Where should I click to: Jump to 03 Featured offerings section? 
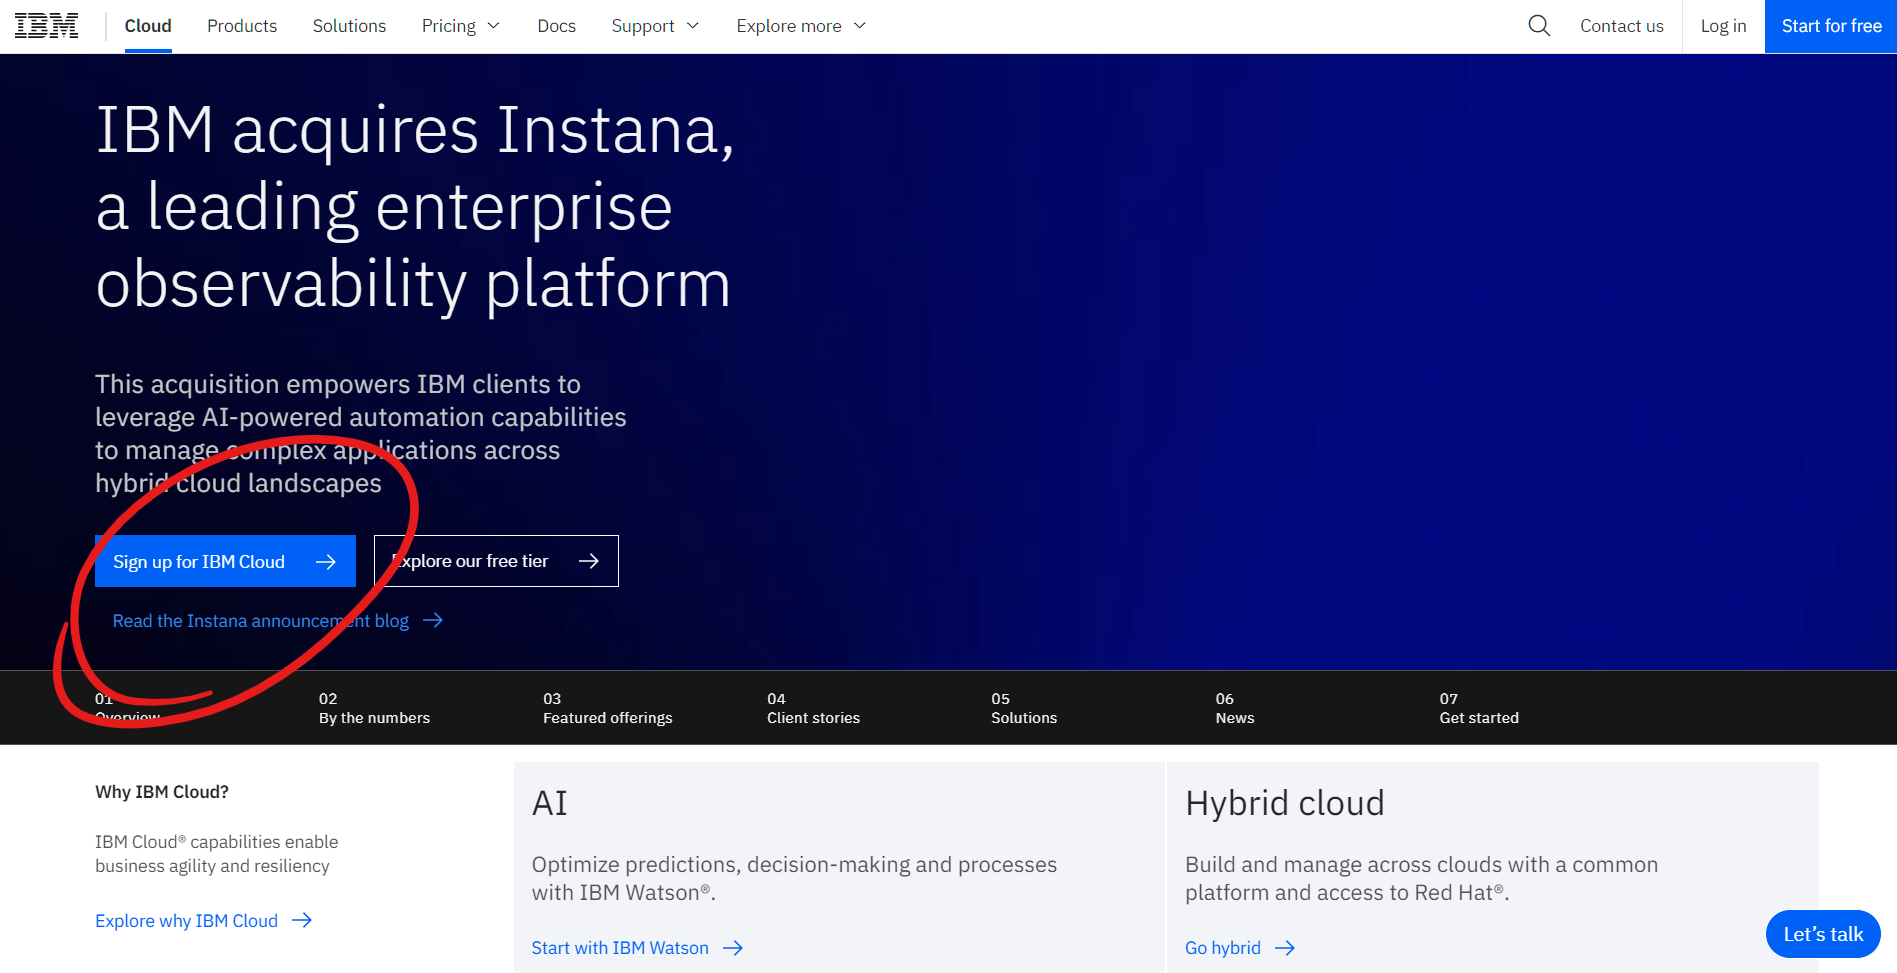coord(607,708)
